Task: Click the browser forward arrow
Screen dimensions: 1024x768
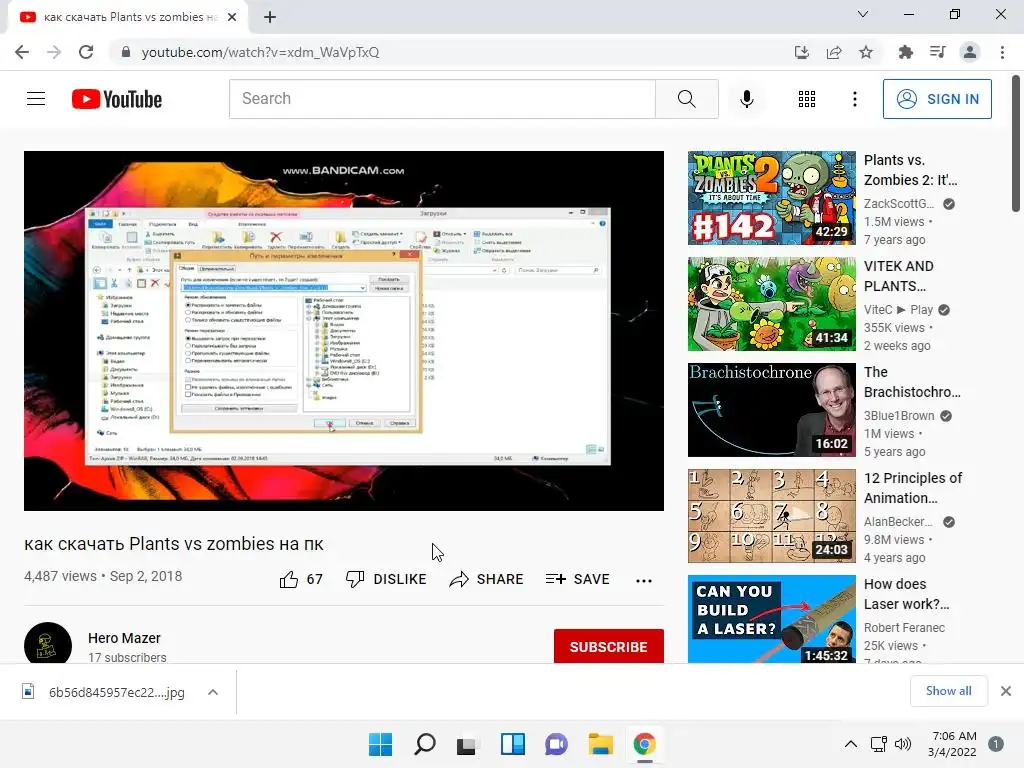Action: pos(54,52)
